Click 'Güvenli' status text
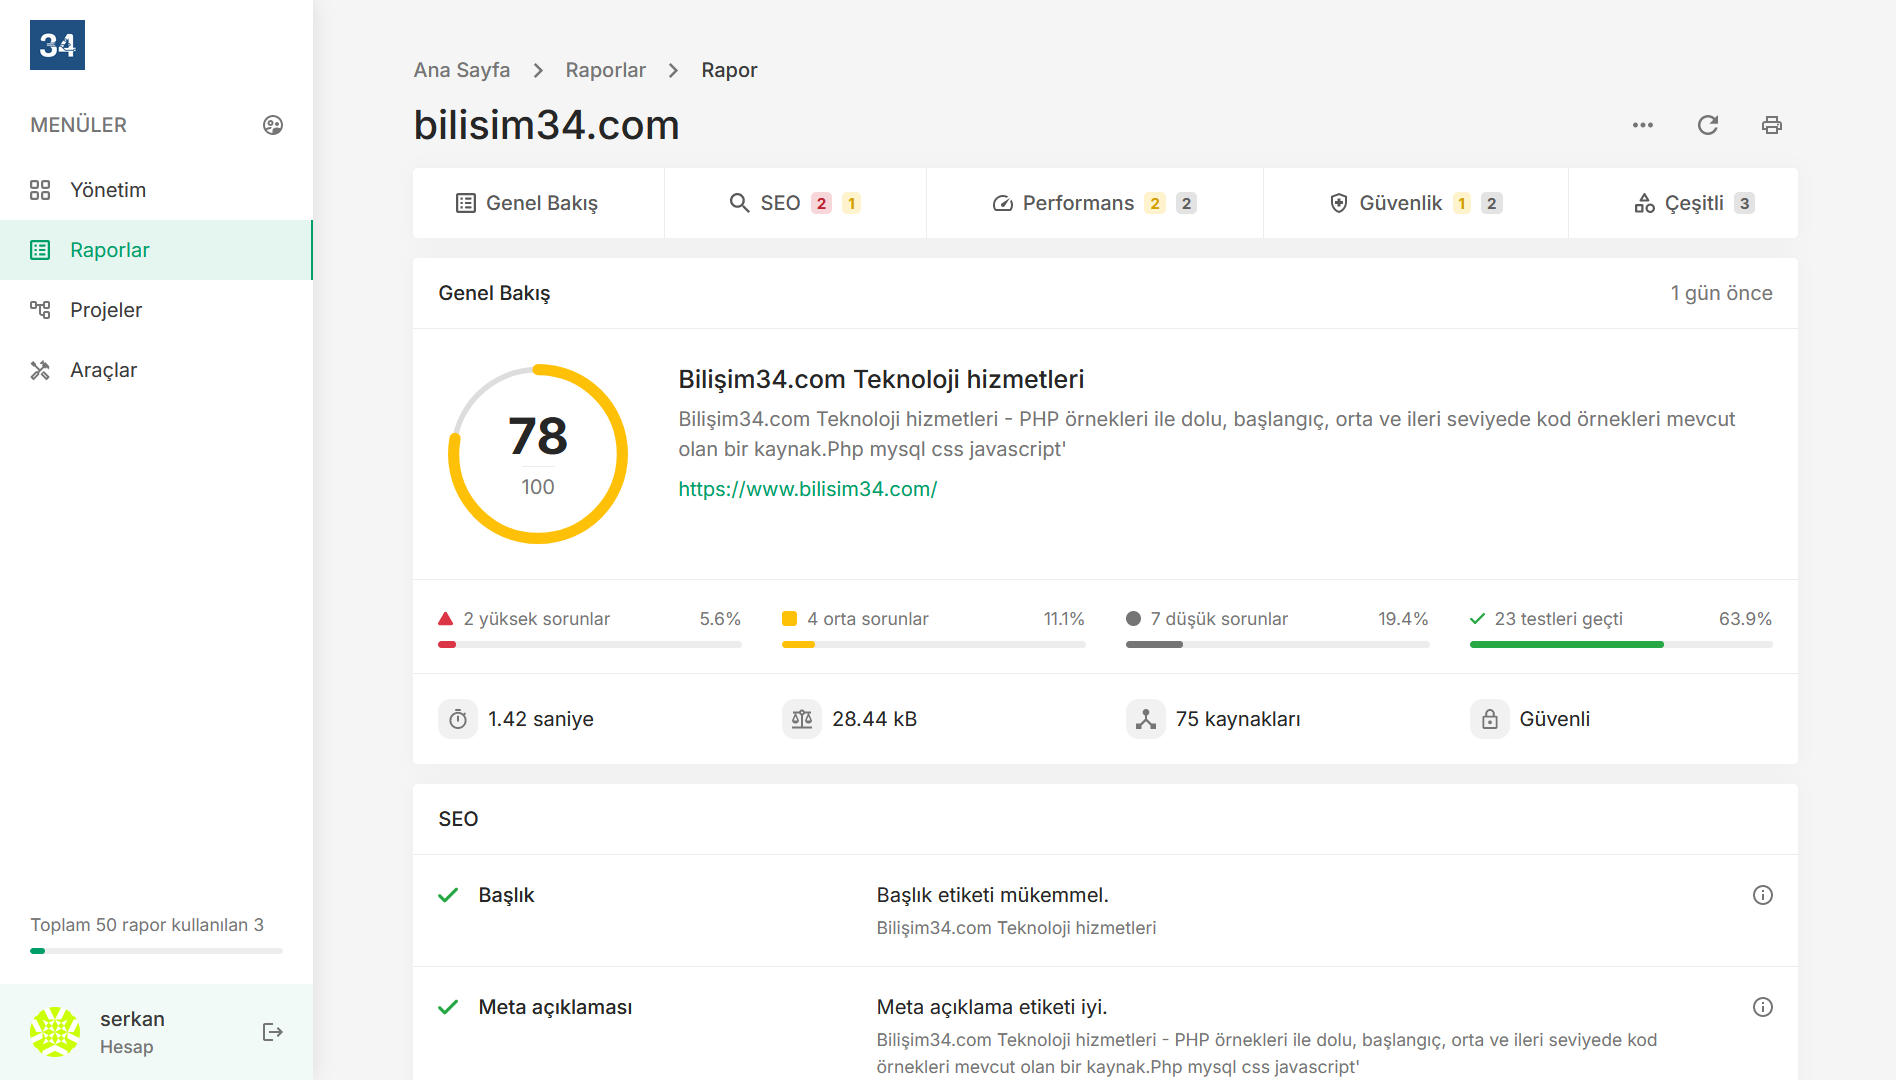This screenshot has height=1080, width=1896. pyautogui.click(x=1554, y=719)
